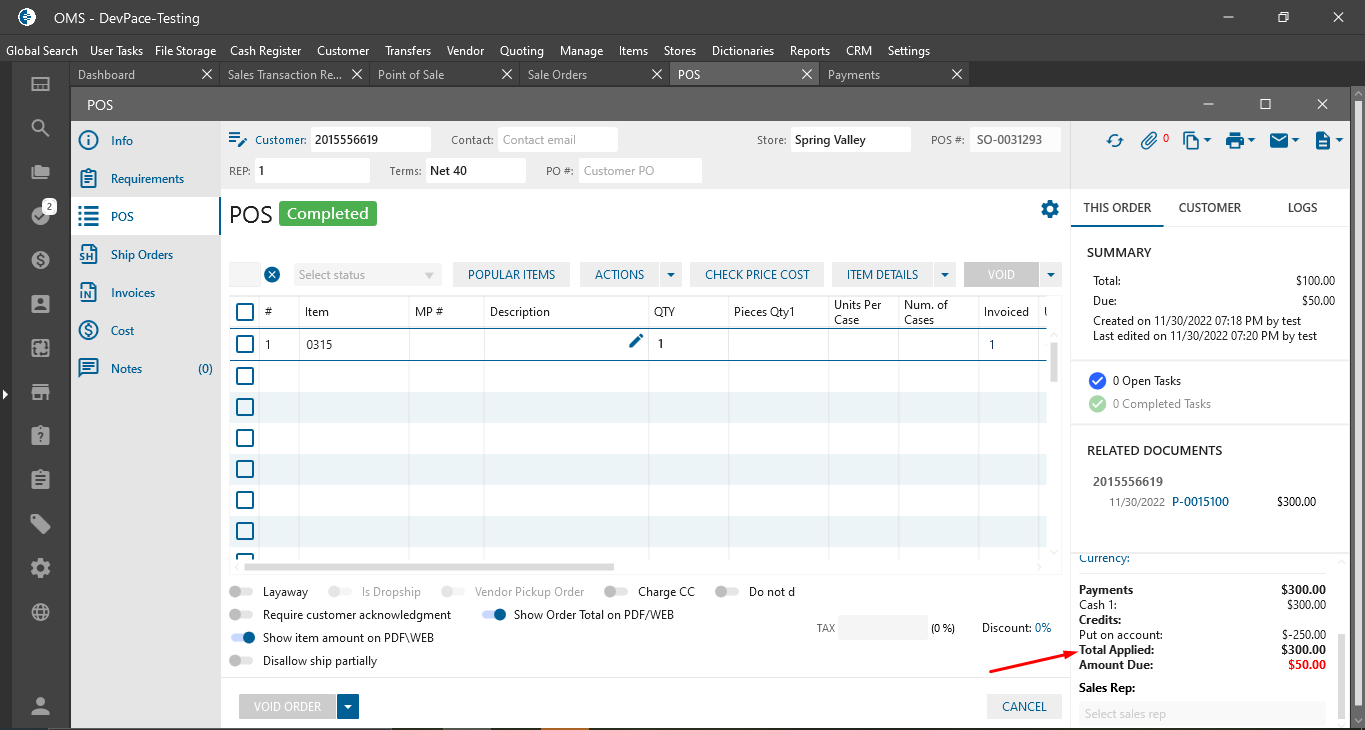Click the edit customer icon
Screen dimensions: 1365x730
(238, 140)
